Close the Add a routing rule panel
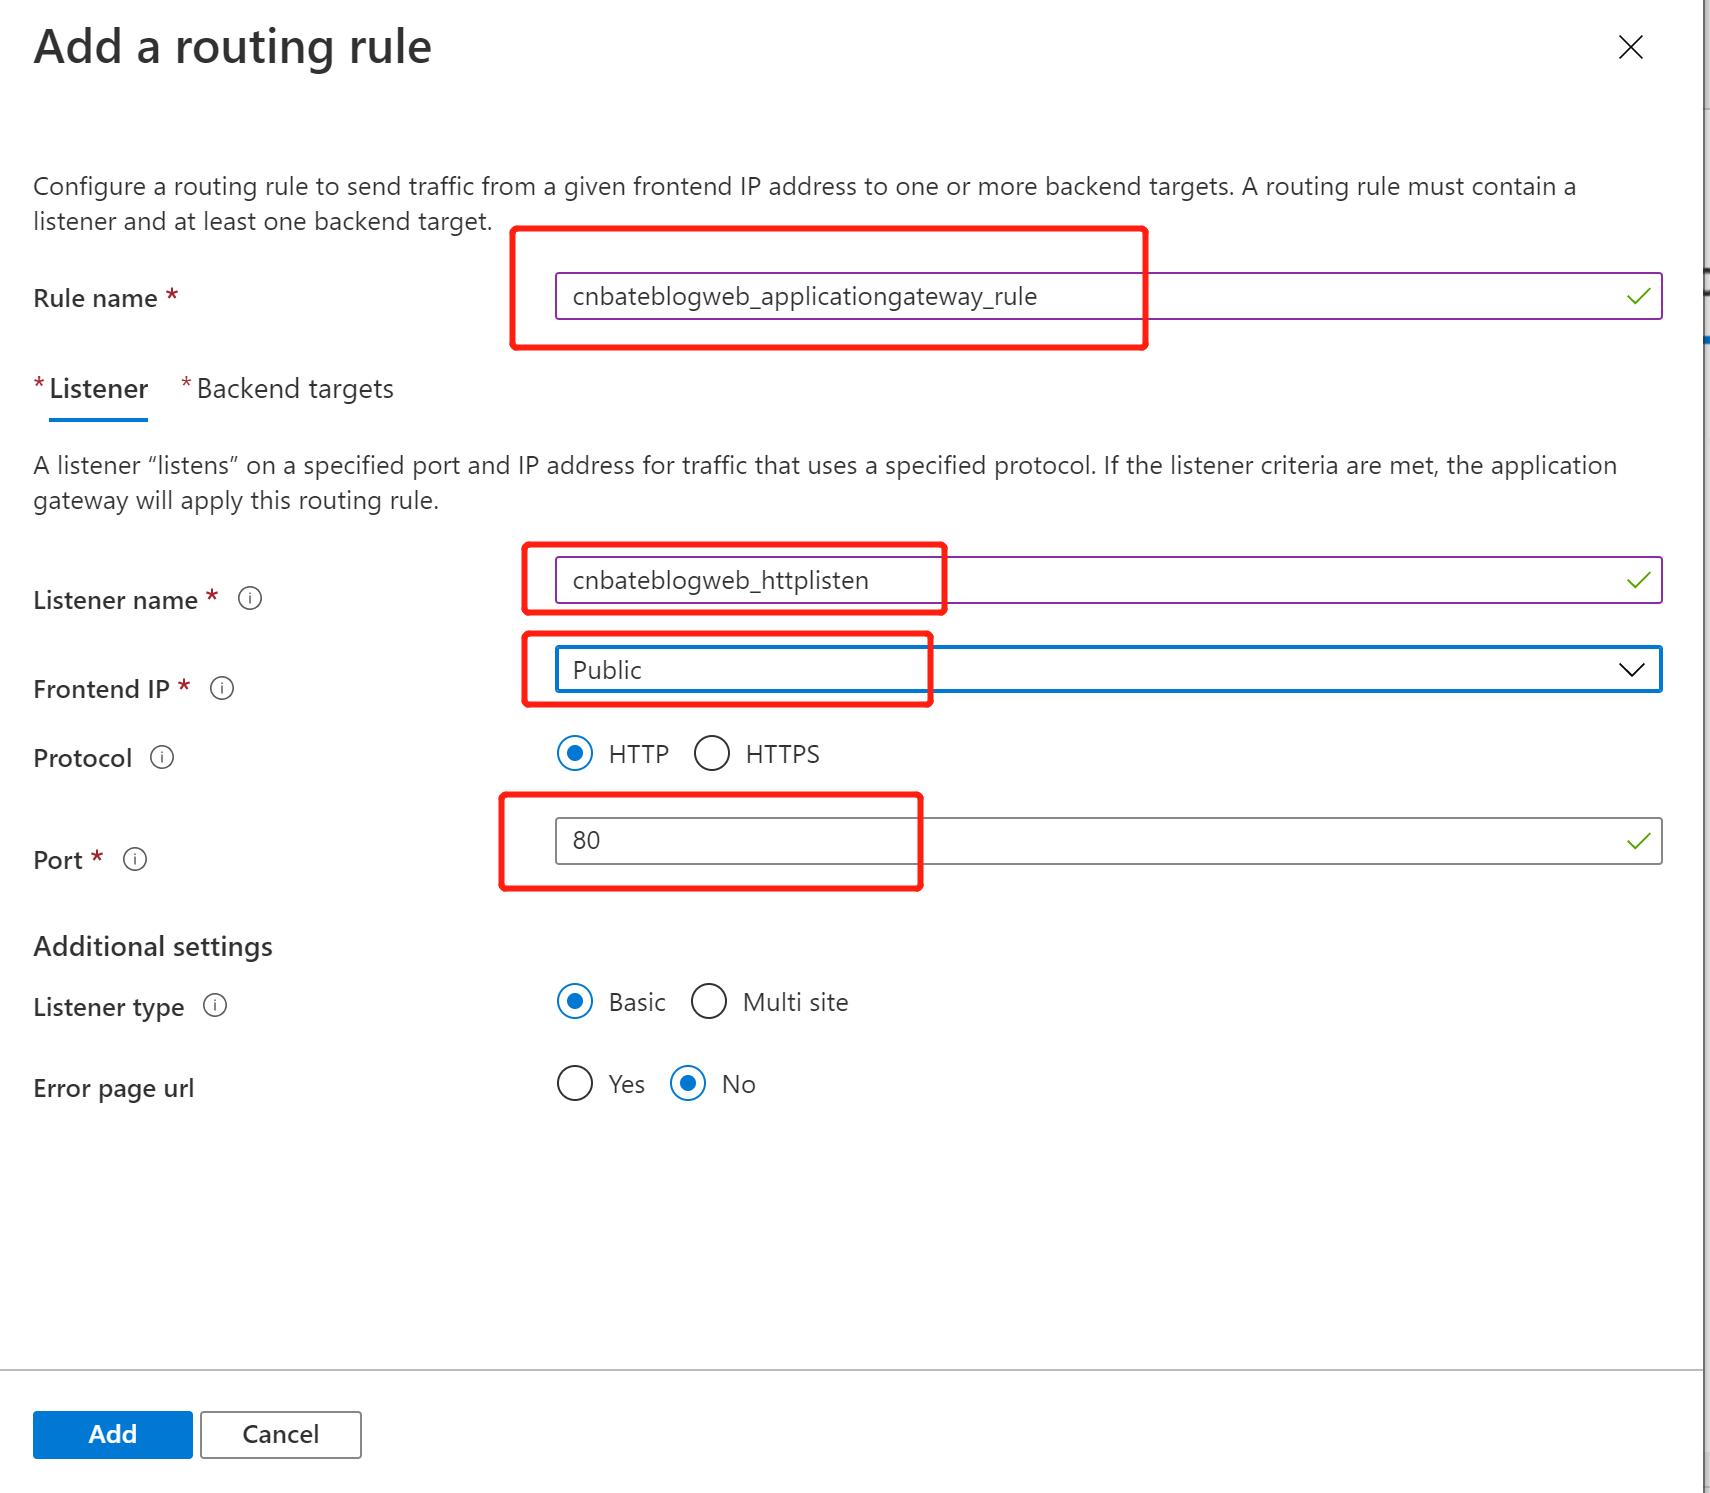 point(1630,47)
